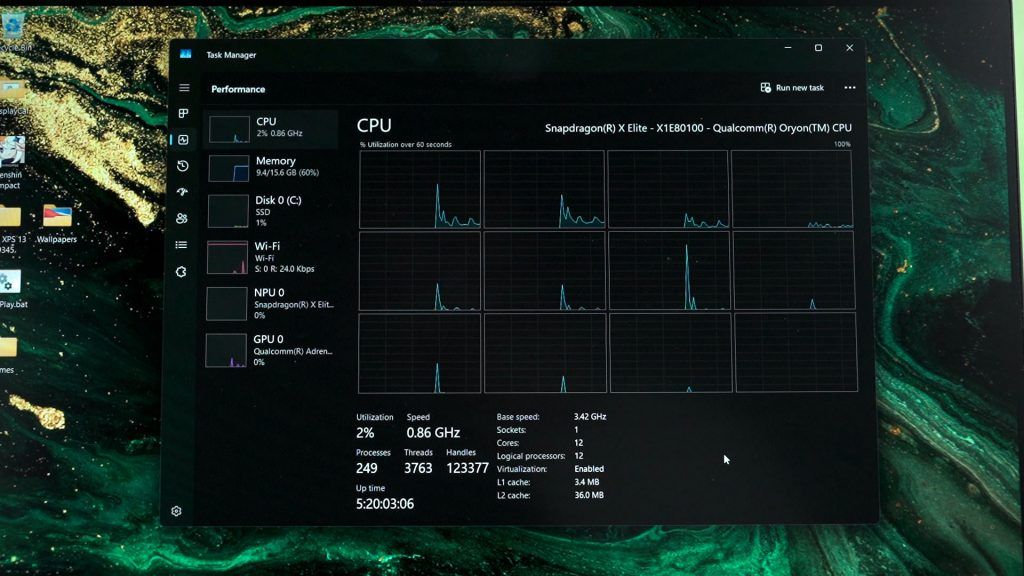Click the Task Manager title bar icon
This screenshot has width=1024, height=576.
[x=185, y=54]
